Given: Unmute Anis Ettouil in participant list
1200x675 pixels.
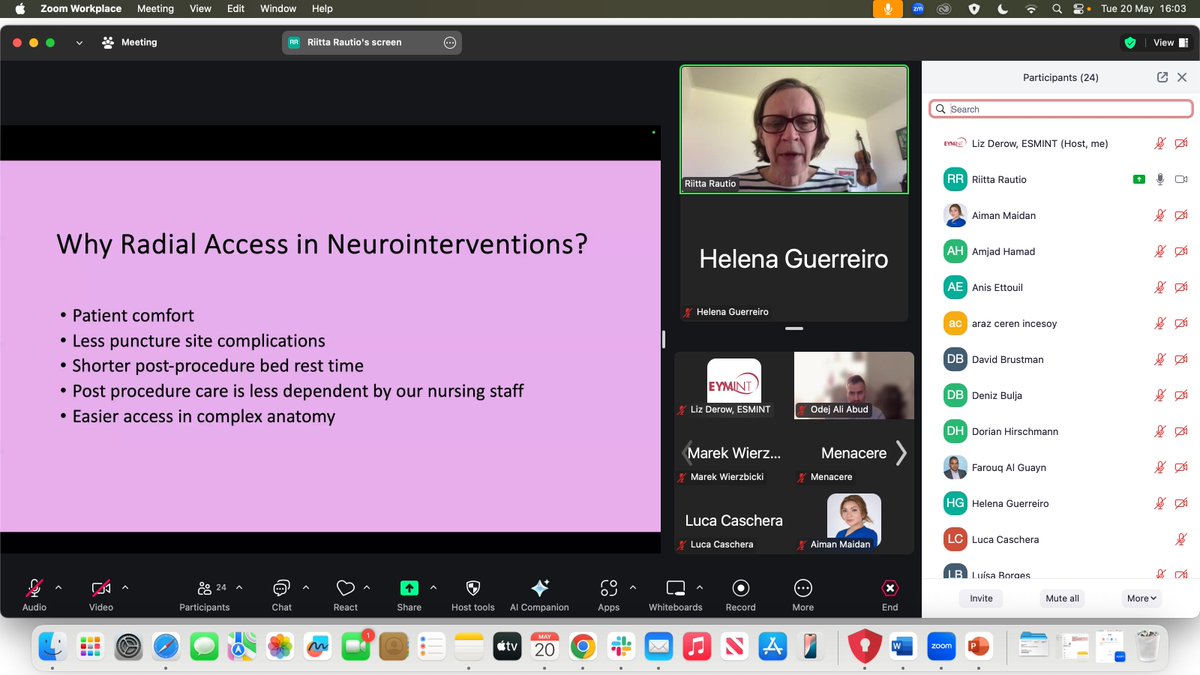Looking at the screenshot, I should [1160, 287].
